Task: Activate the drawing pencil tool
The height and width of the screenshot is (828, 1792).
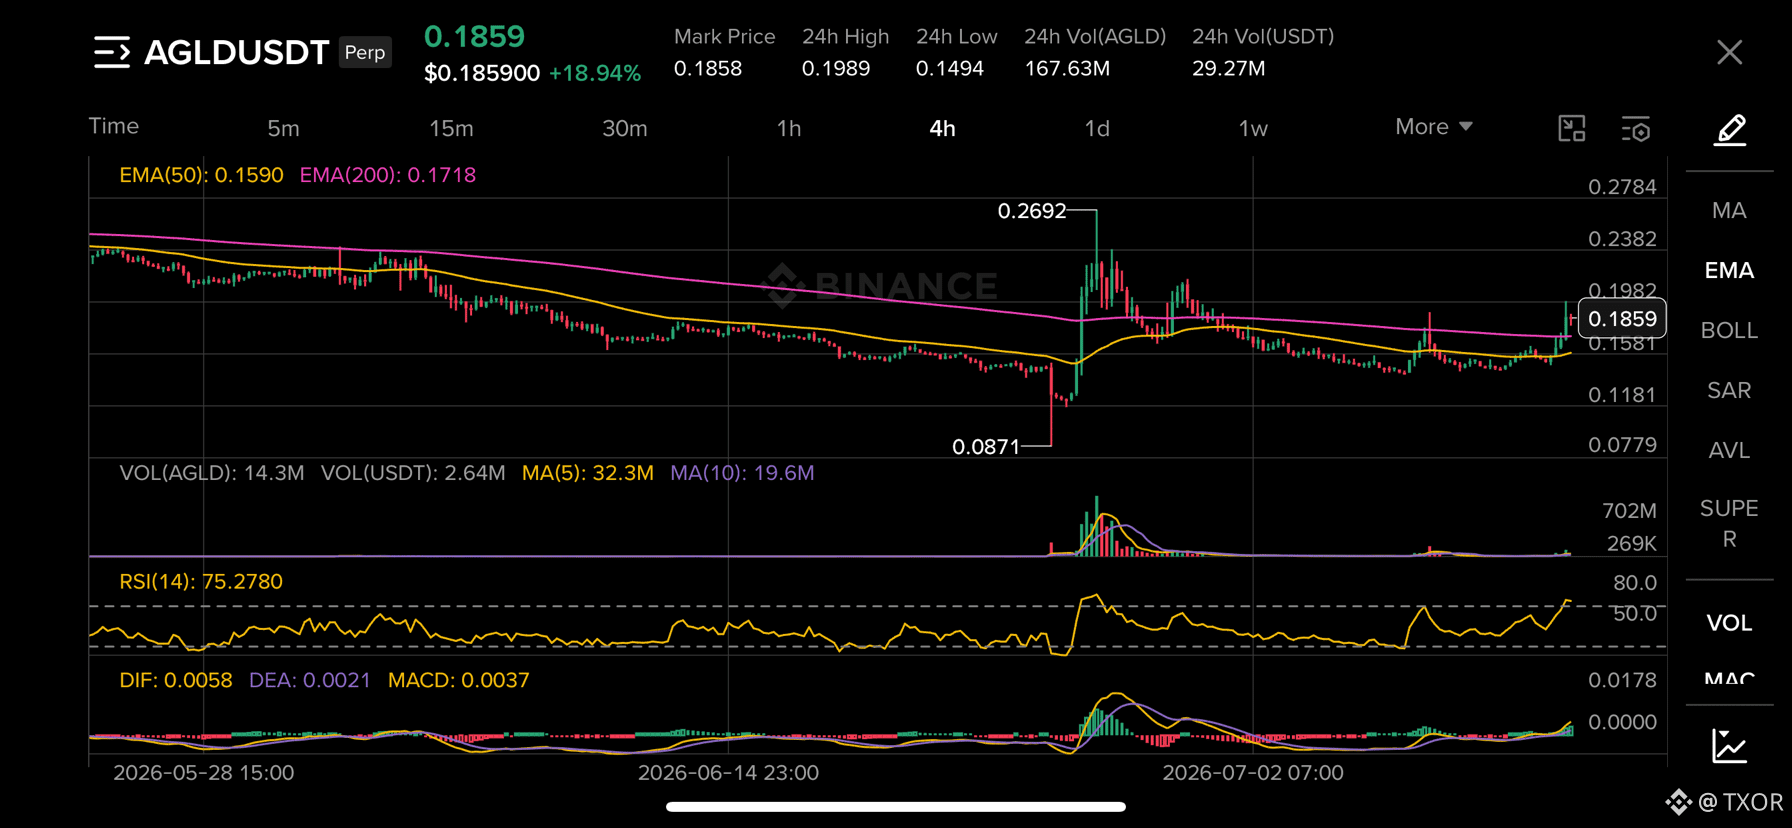Action: 1730,130
